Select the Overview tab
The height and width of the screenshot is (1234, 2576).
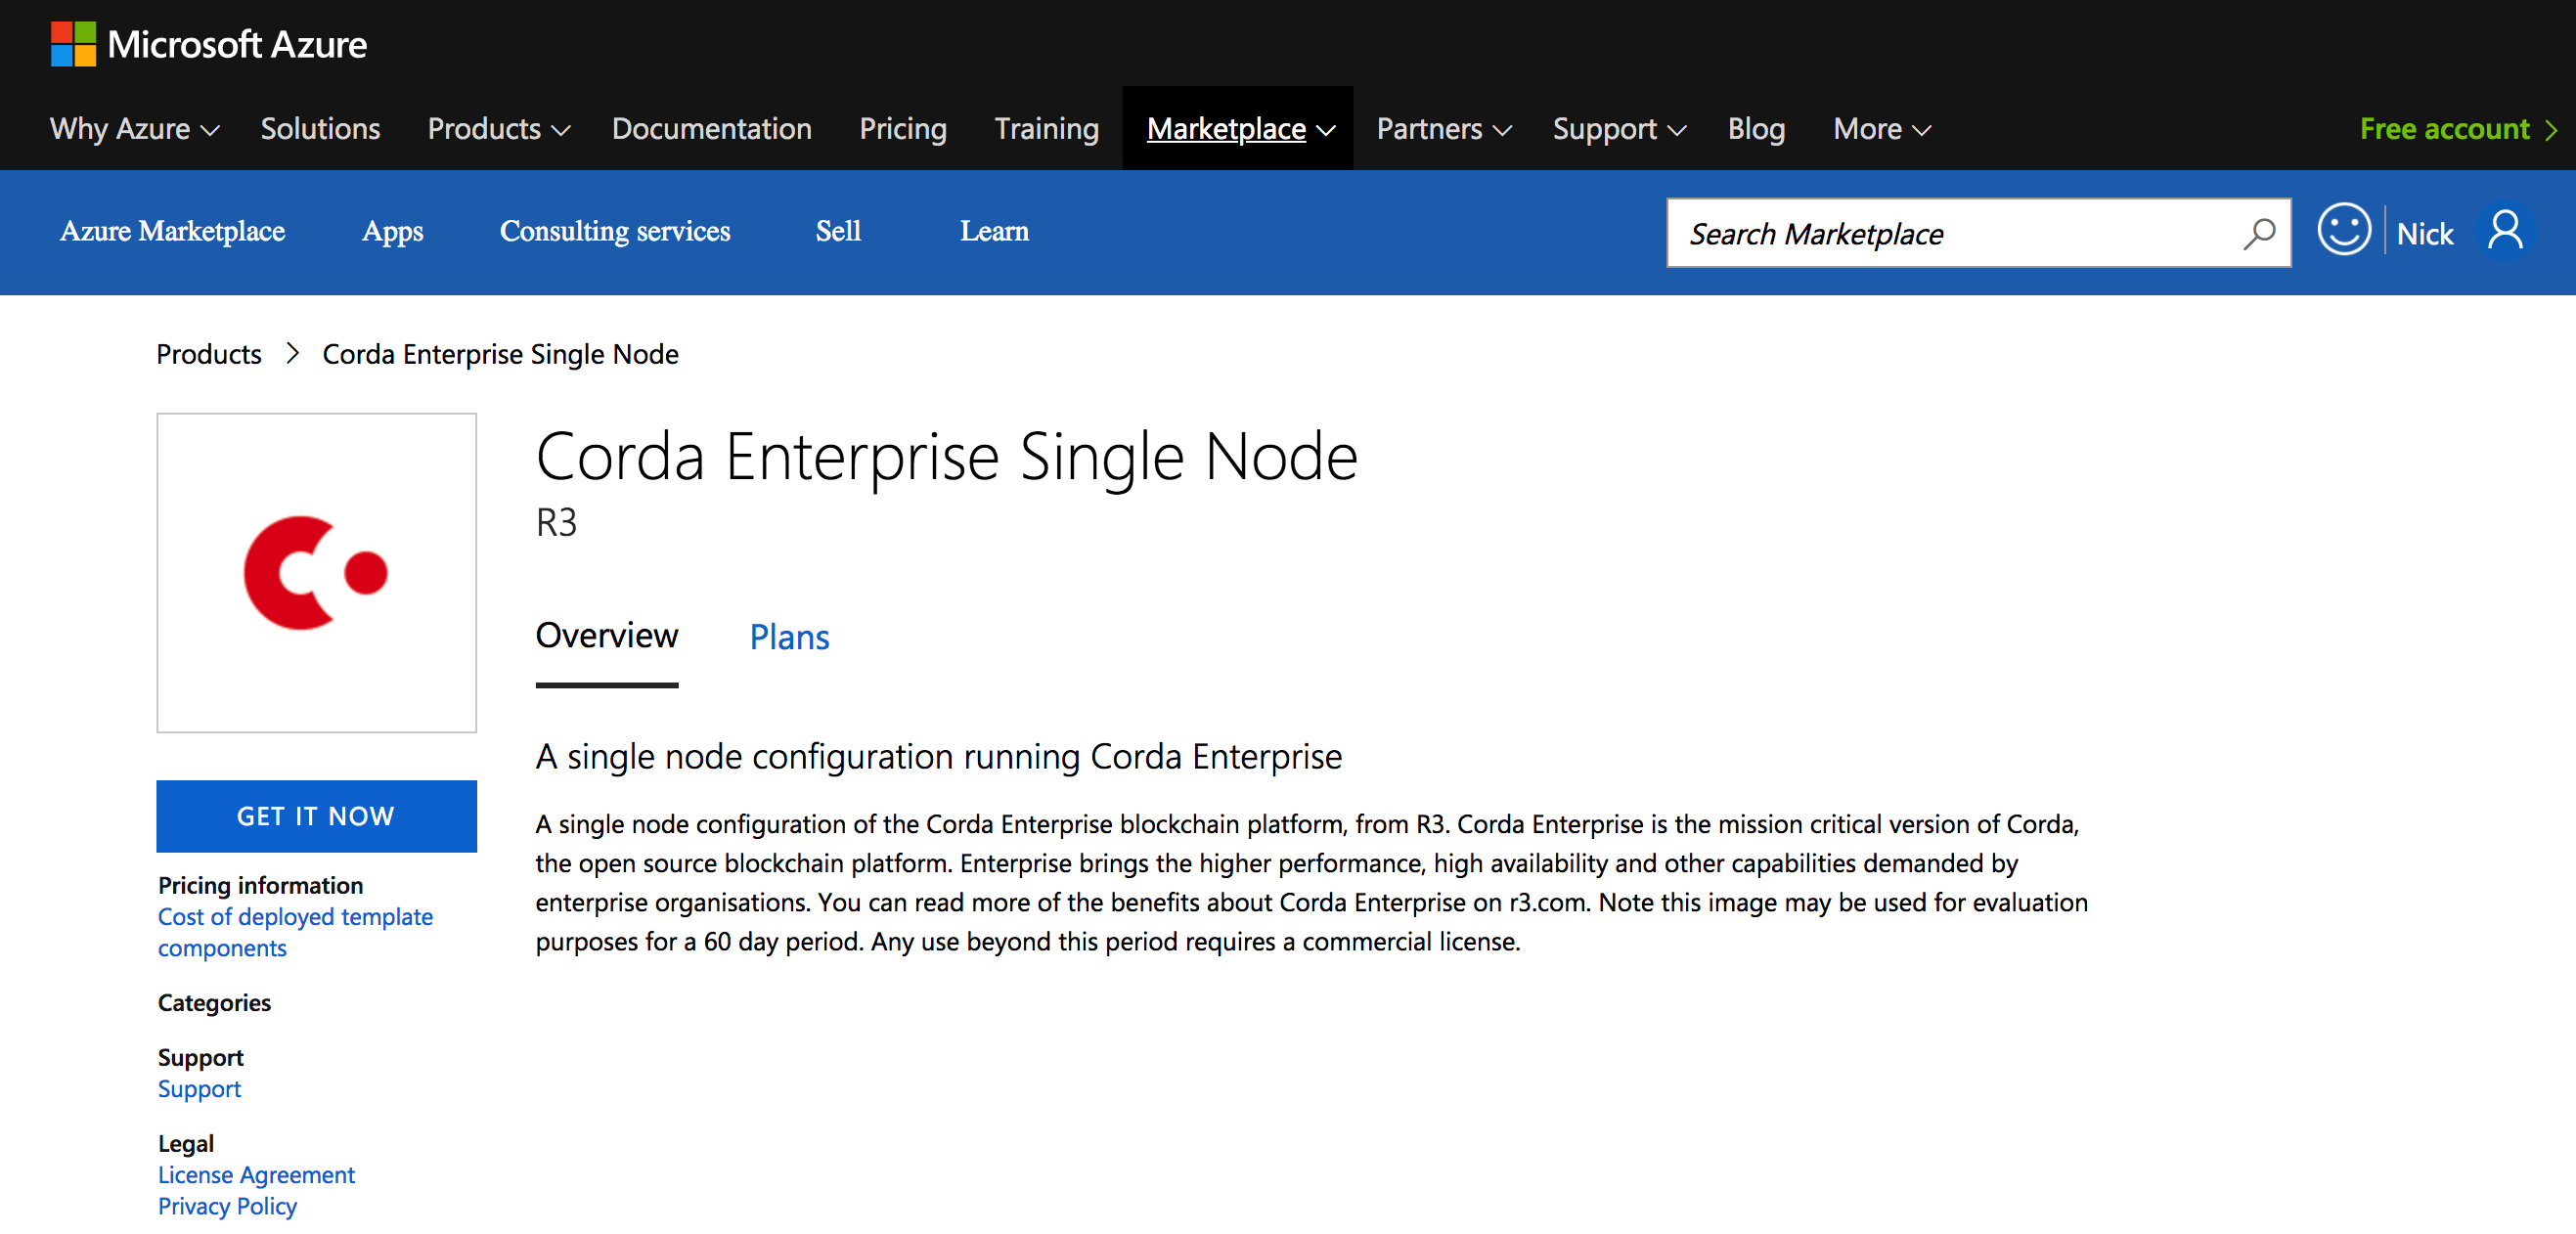coord(606,636)
